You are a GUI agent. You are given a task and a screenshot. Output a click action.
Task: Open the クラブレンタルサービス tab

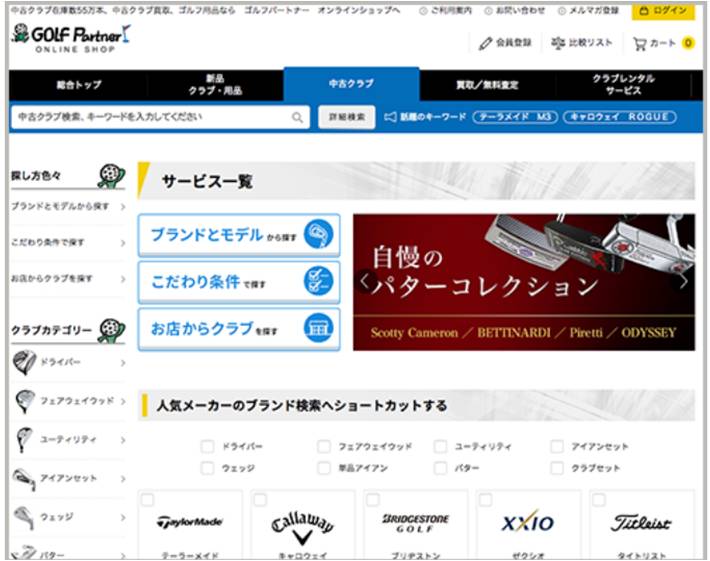pyautogui.click(x=624, y=85)
